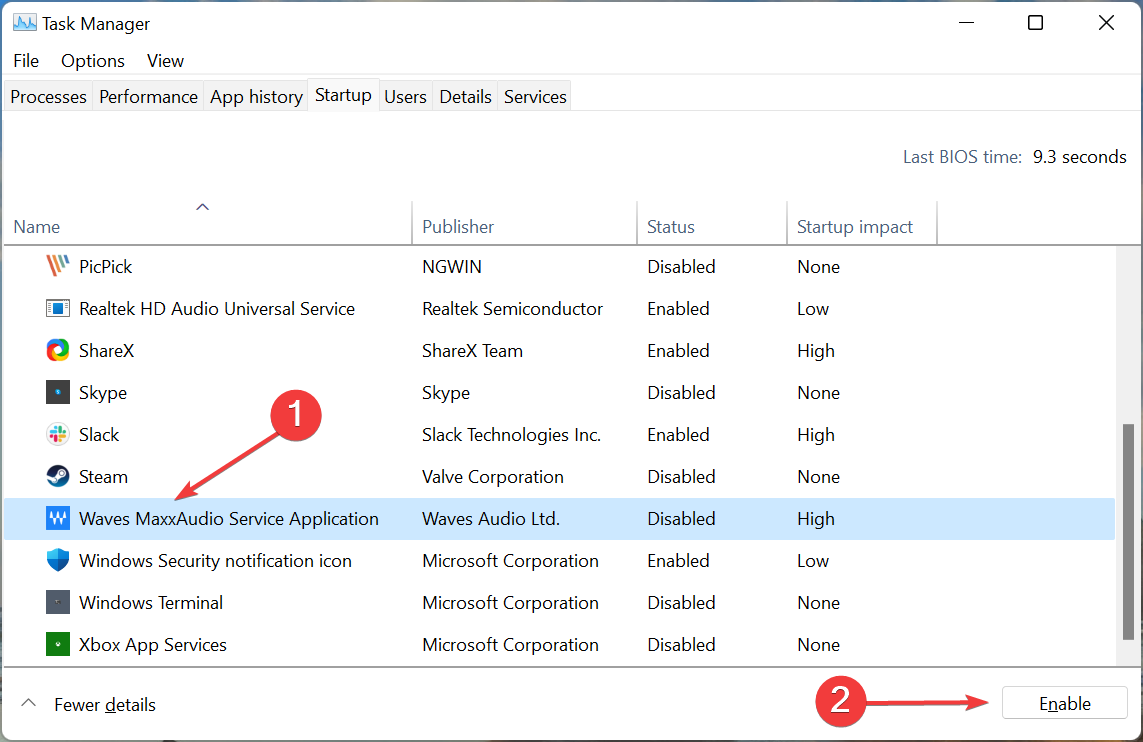Image resolution: width=1143 pixels, height=742 pixels.
Task: Open the Options menu
Action: (93, 60)
